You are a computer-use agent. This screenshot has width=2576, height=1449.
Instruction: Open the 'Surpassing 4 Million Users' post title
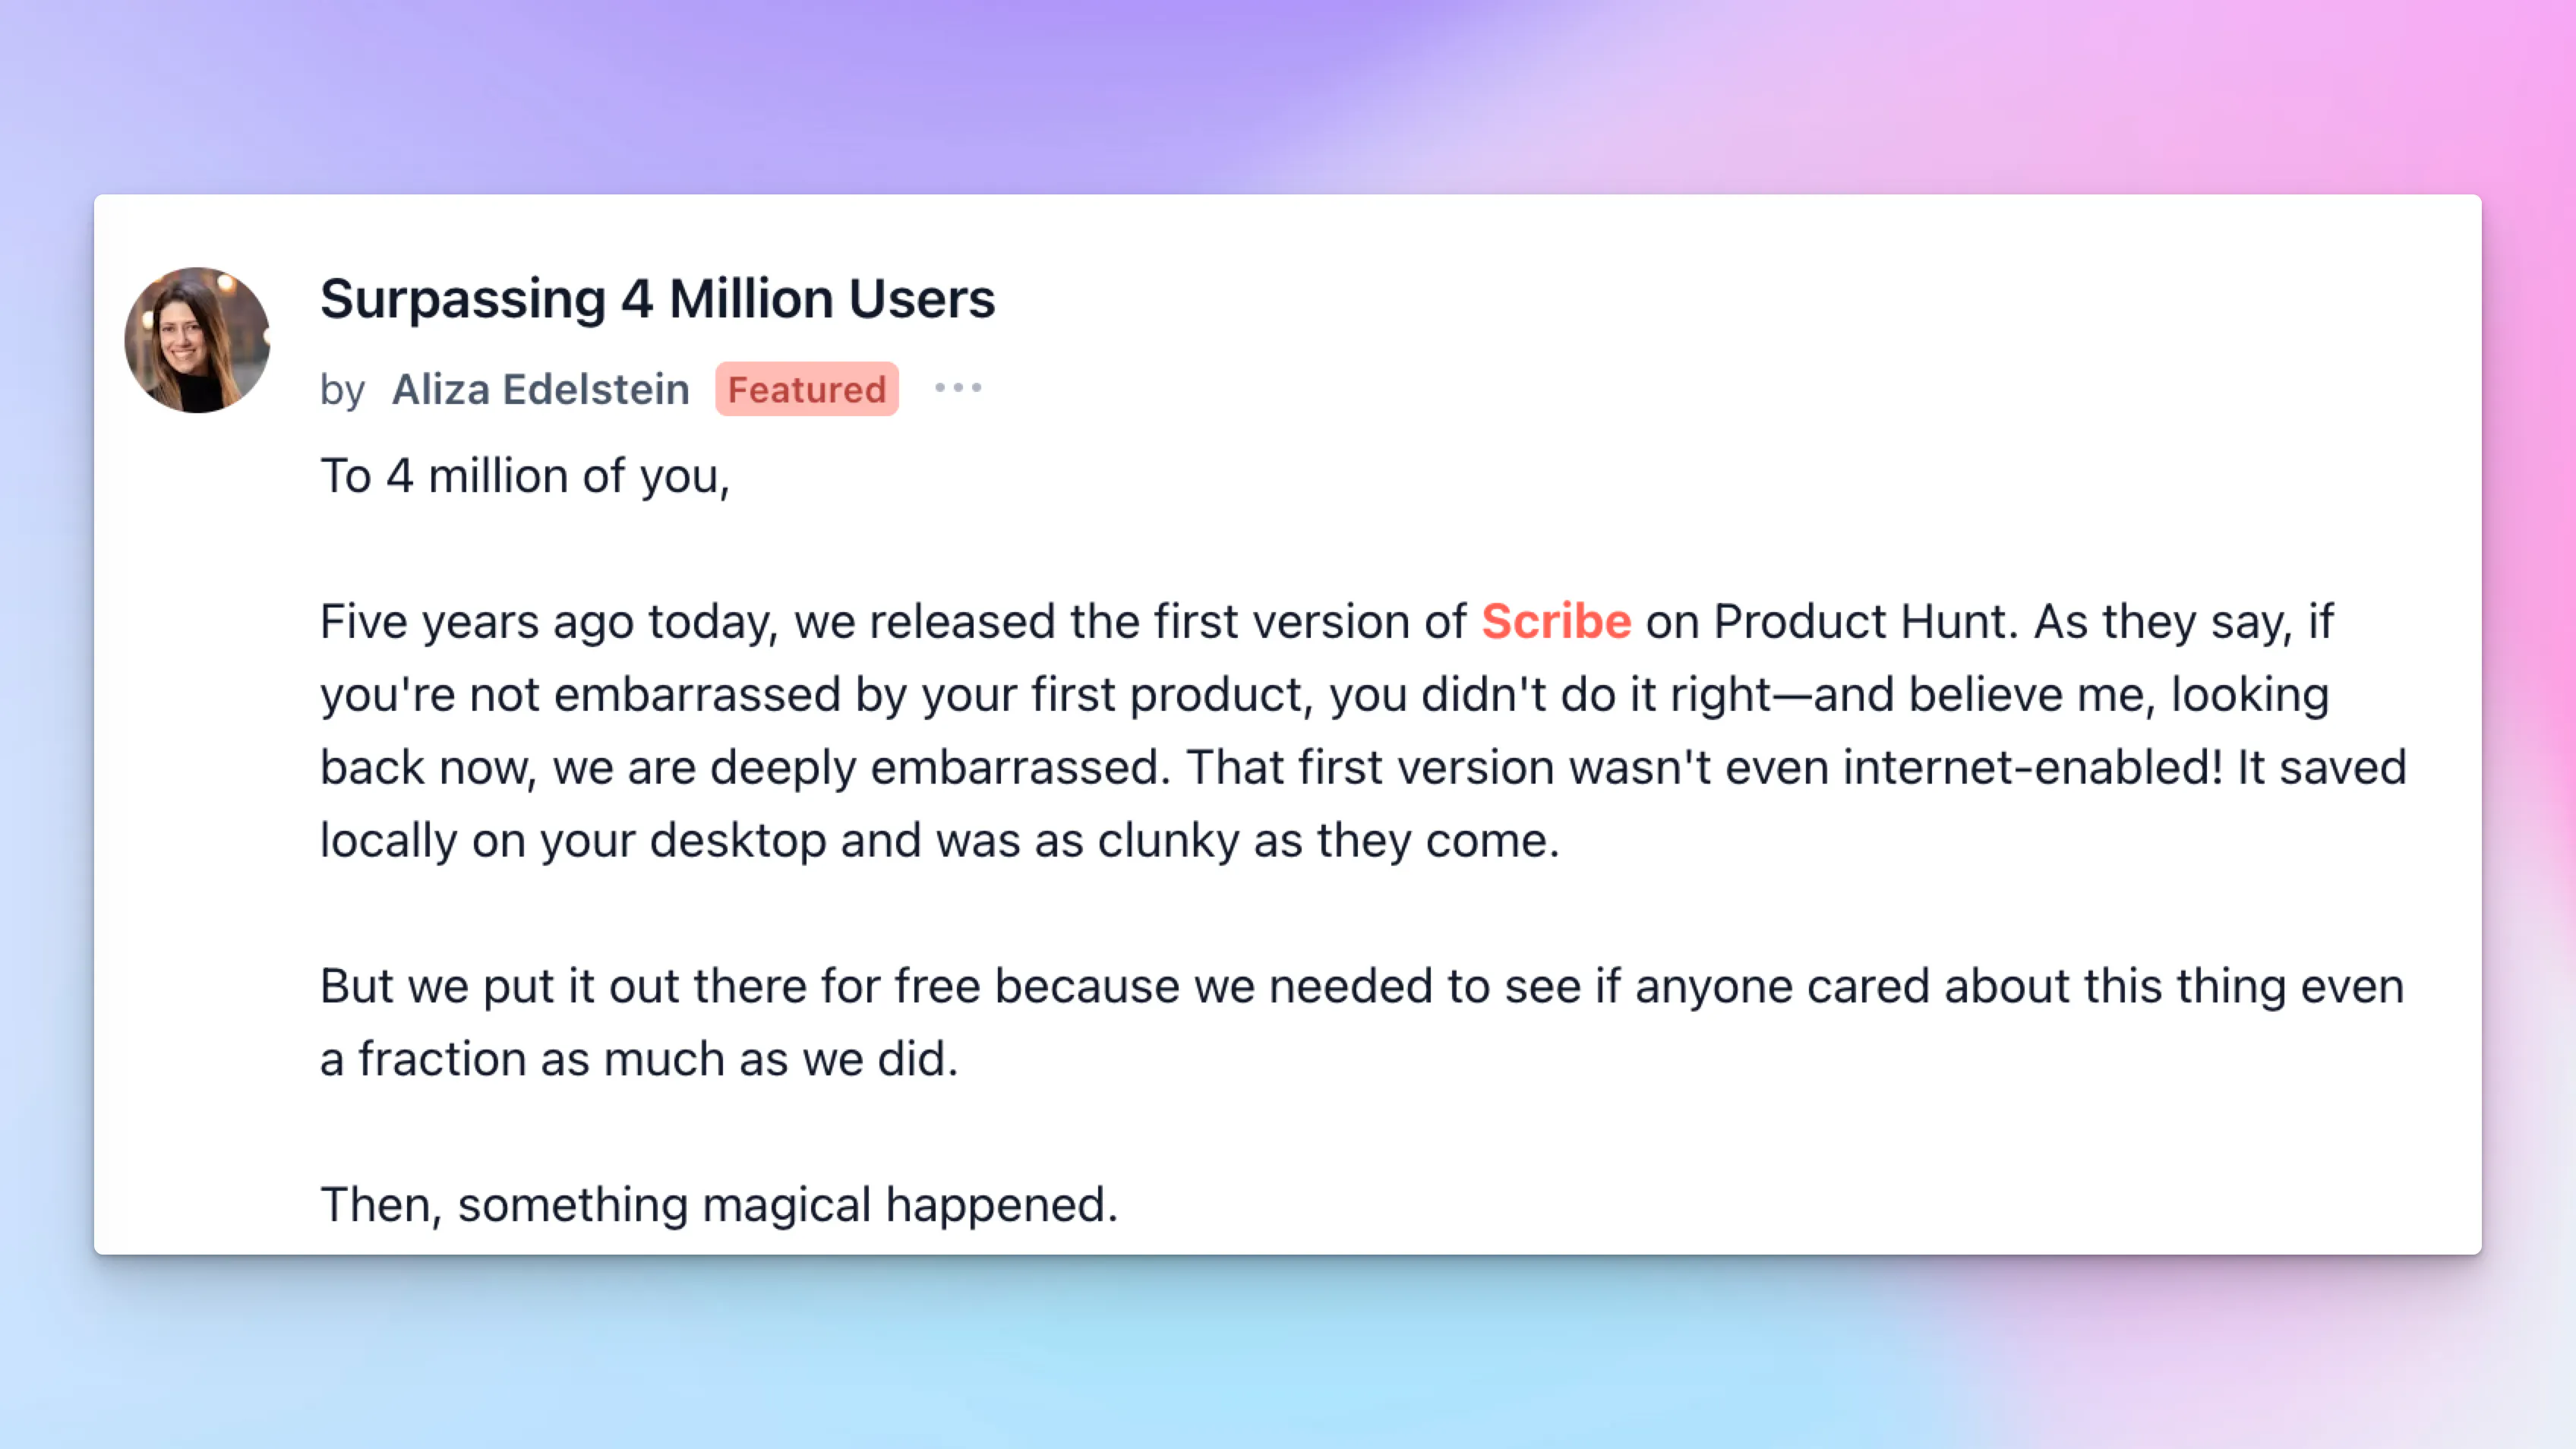click(x=657, y=299)
